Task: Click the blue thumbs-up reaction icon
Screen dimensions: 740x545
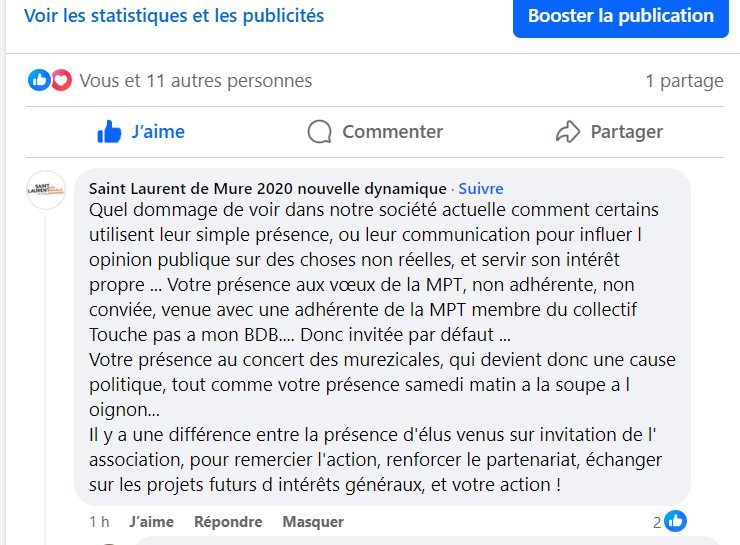Action: [x=39, y=80]
